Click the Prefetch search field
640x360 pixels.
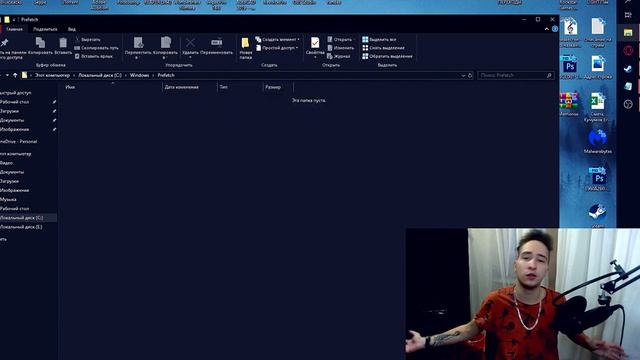[x=516, y=76]
